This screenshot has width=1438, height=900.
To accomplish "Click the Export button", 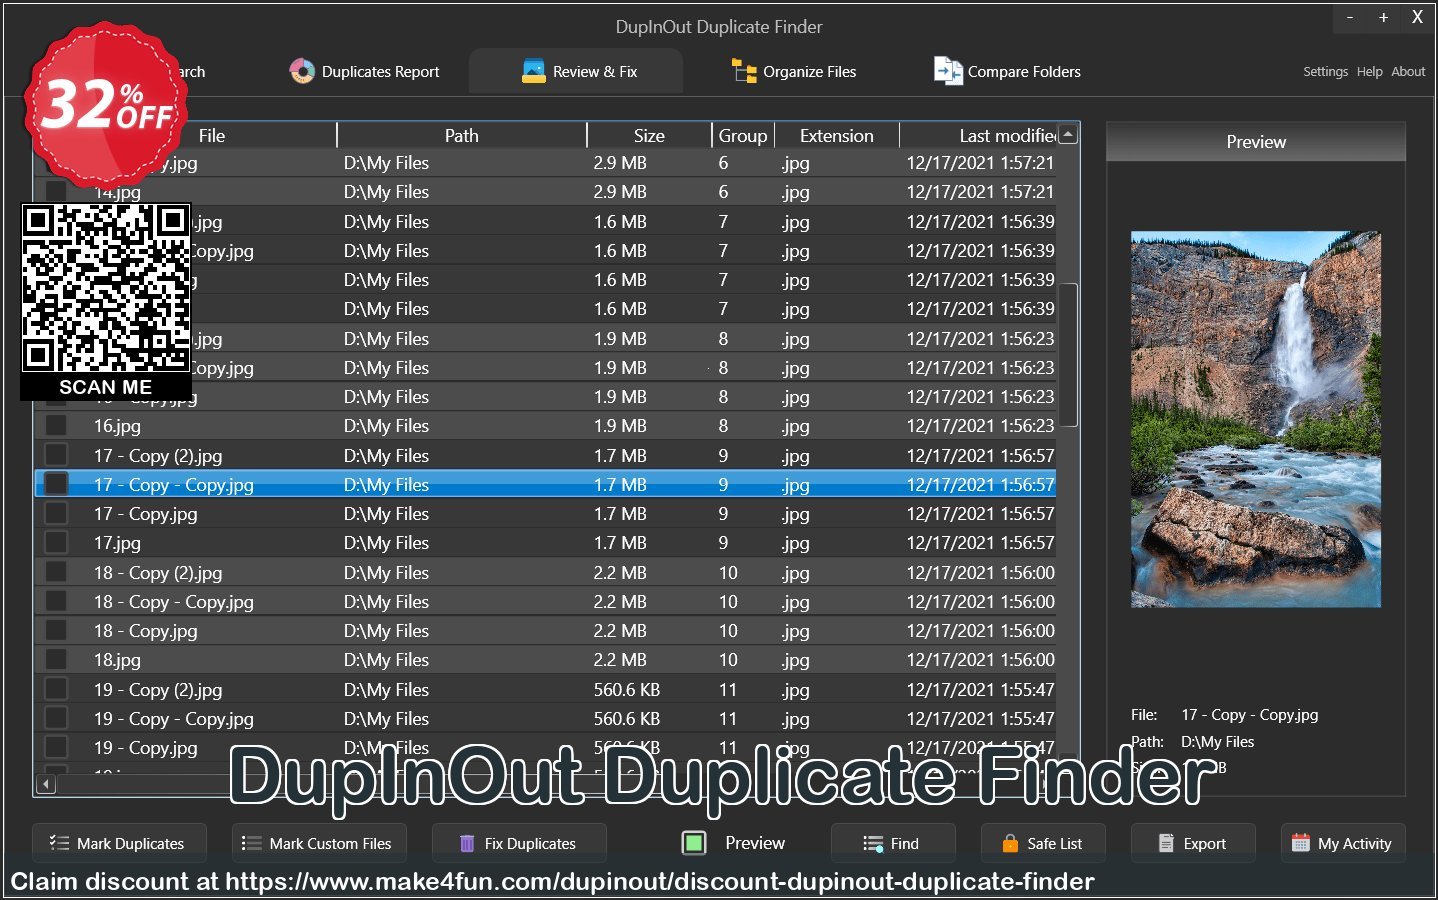I will pos(1193,843).
